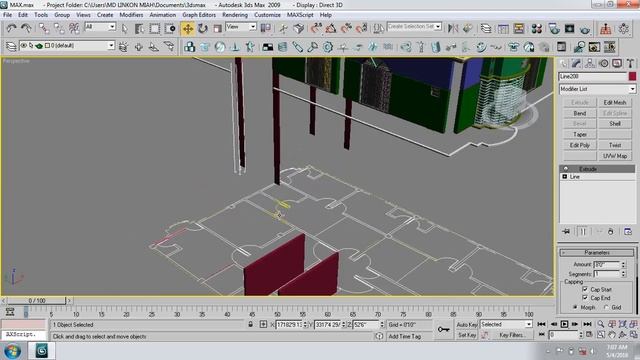Toggle the show end result icon
Image resolution: width=640 pixels, height=360 pixels.
point(583,231)
